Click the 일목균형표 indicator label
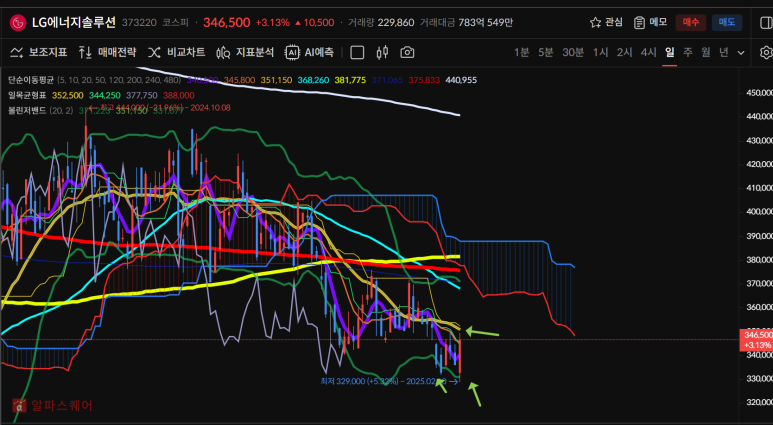The image size is (773, 425). point(27,95)
